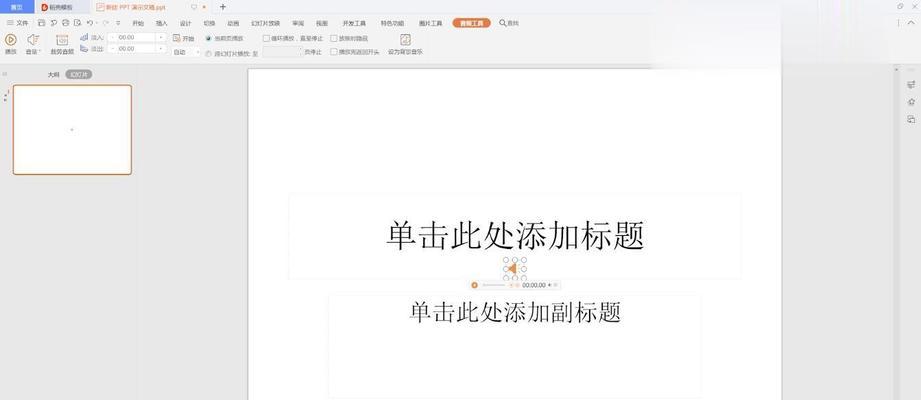
Task: Select the orange speaker audio icon on slide
Action: [x=513, y=268]
